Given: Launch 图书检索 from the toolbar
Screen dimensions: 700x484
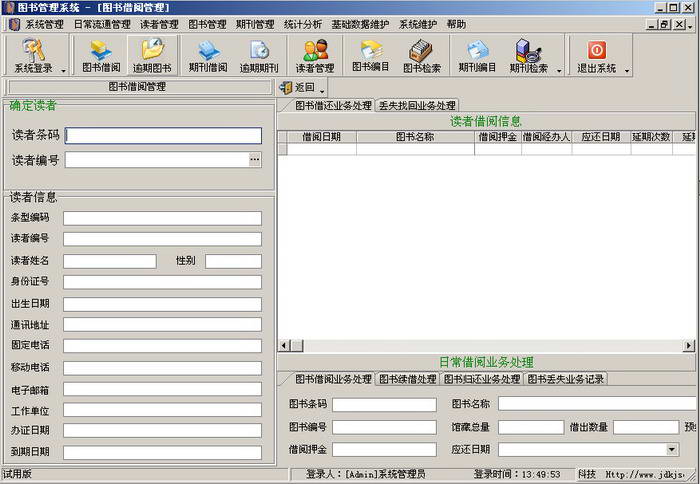Looking at the screenshot, I should coord(422,55).
